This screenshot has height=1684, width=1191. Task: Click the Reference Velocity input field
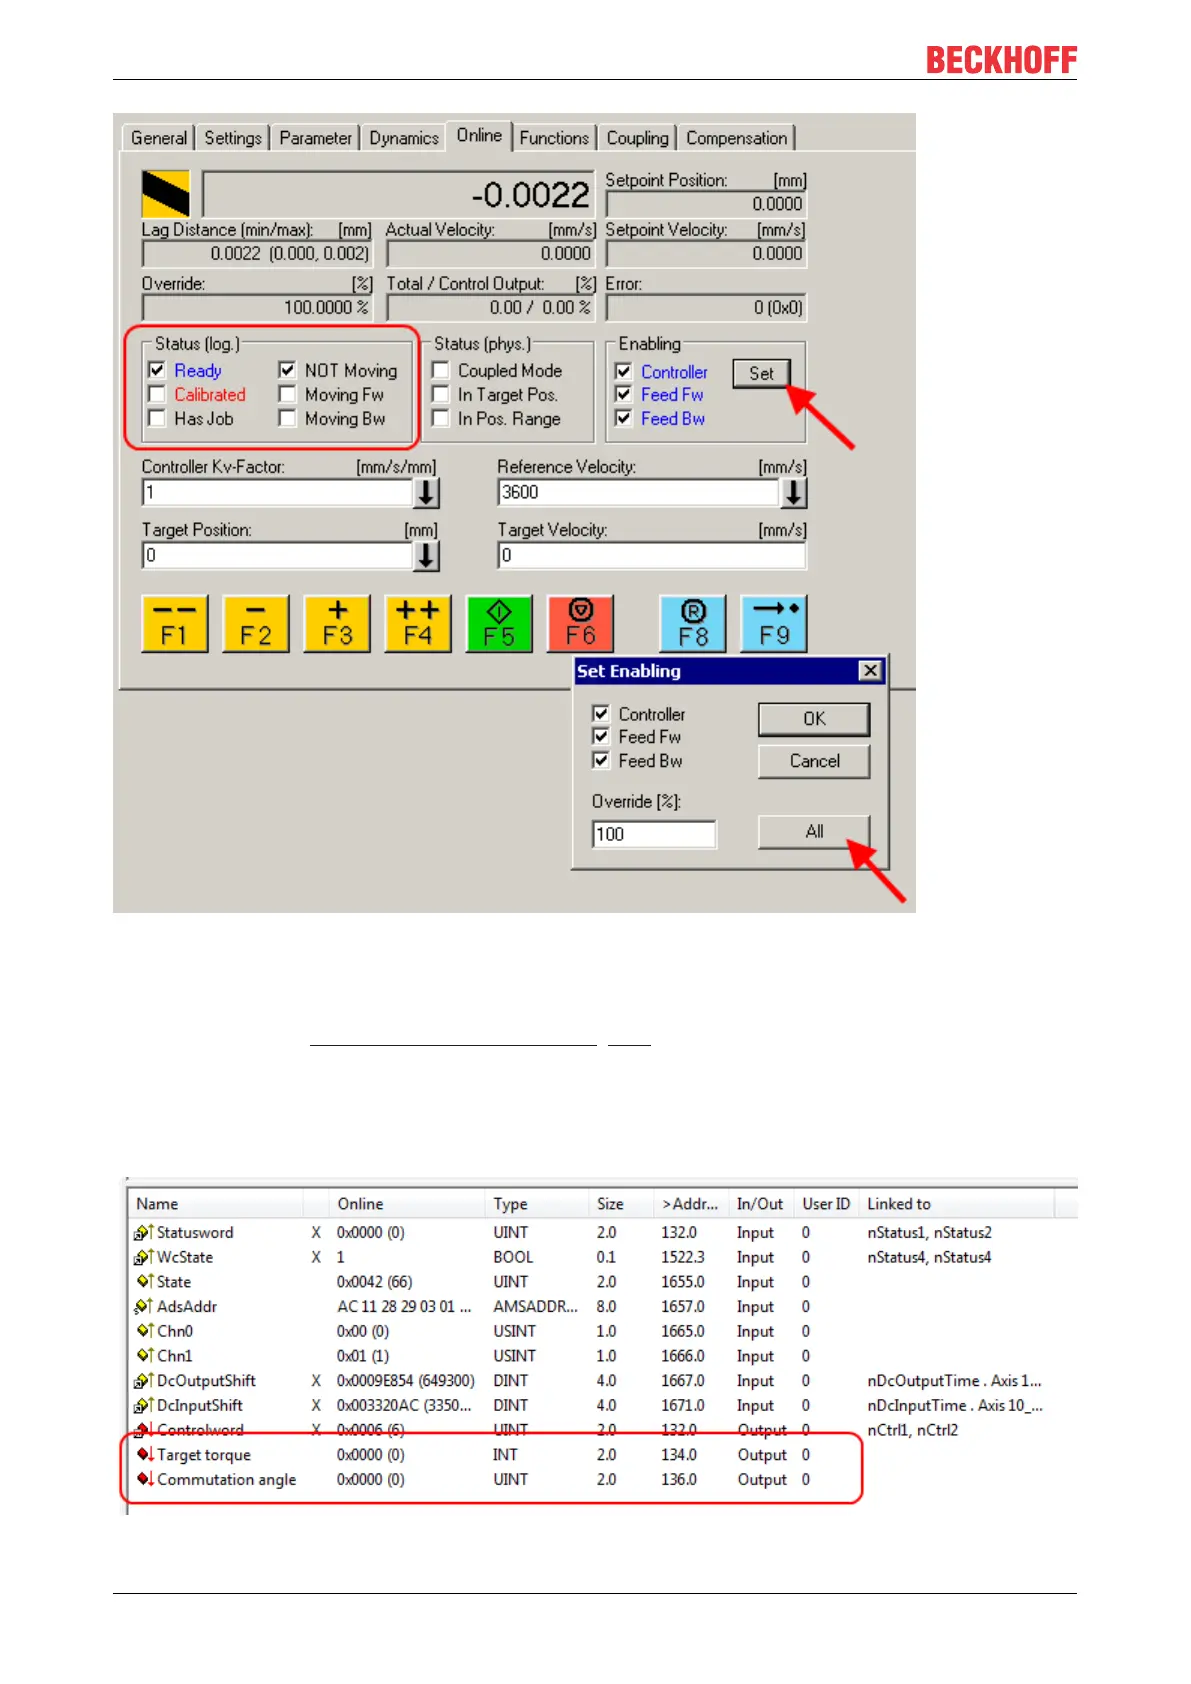(x=639, y=492)
